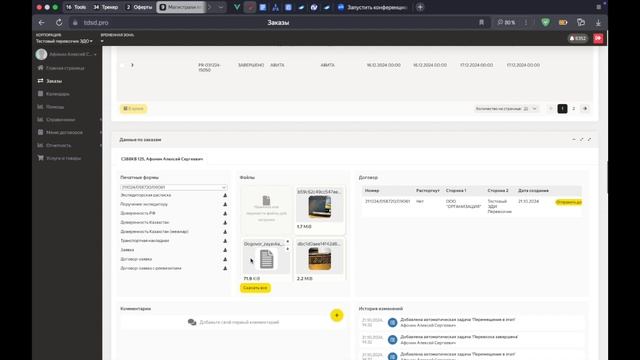Select page 1 in orders pagination
This screenshot has width=640, height=360.
562,109
